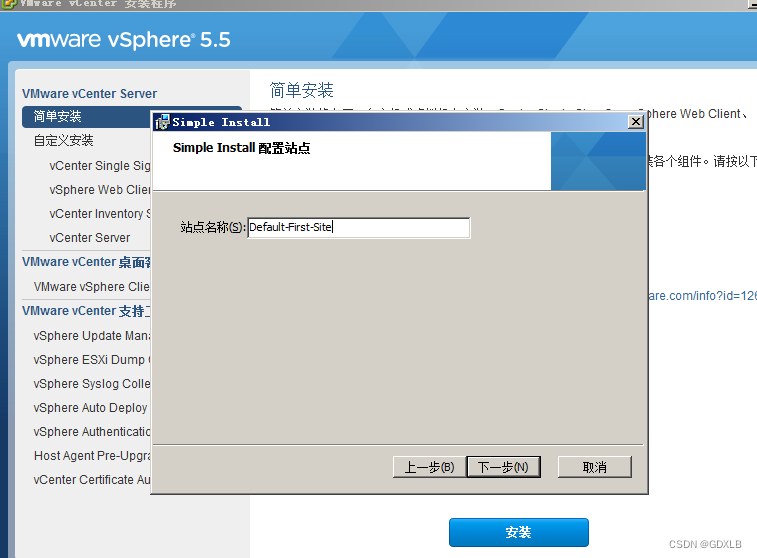Screen dimensions: 757x558
Task: Click the installer window title bar icon
Action: click(9, 4)
